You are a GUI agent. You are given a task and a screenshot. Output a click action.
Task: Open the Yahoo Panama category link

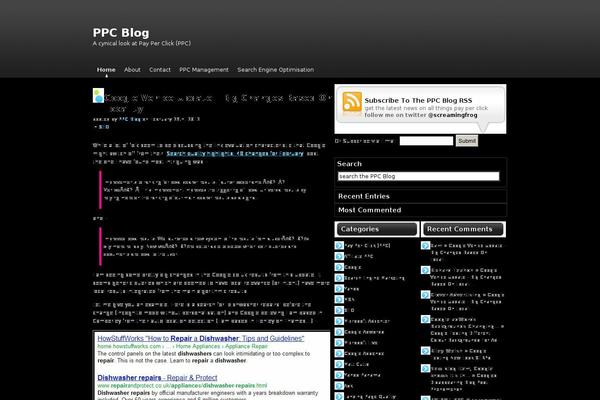(362, 375)
